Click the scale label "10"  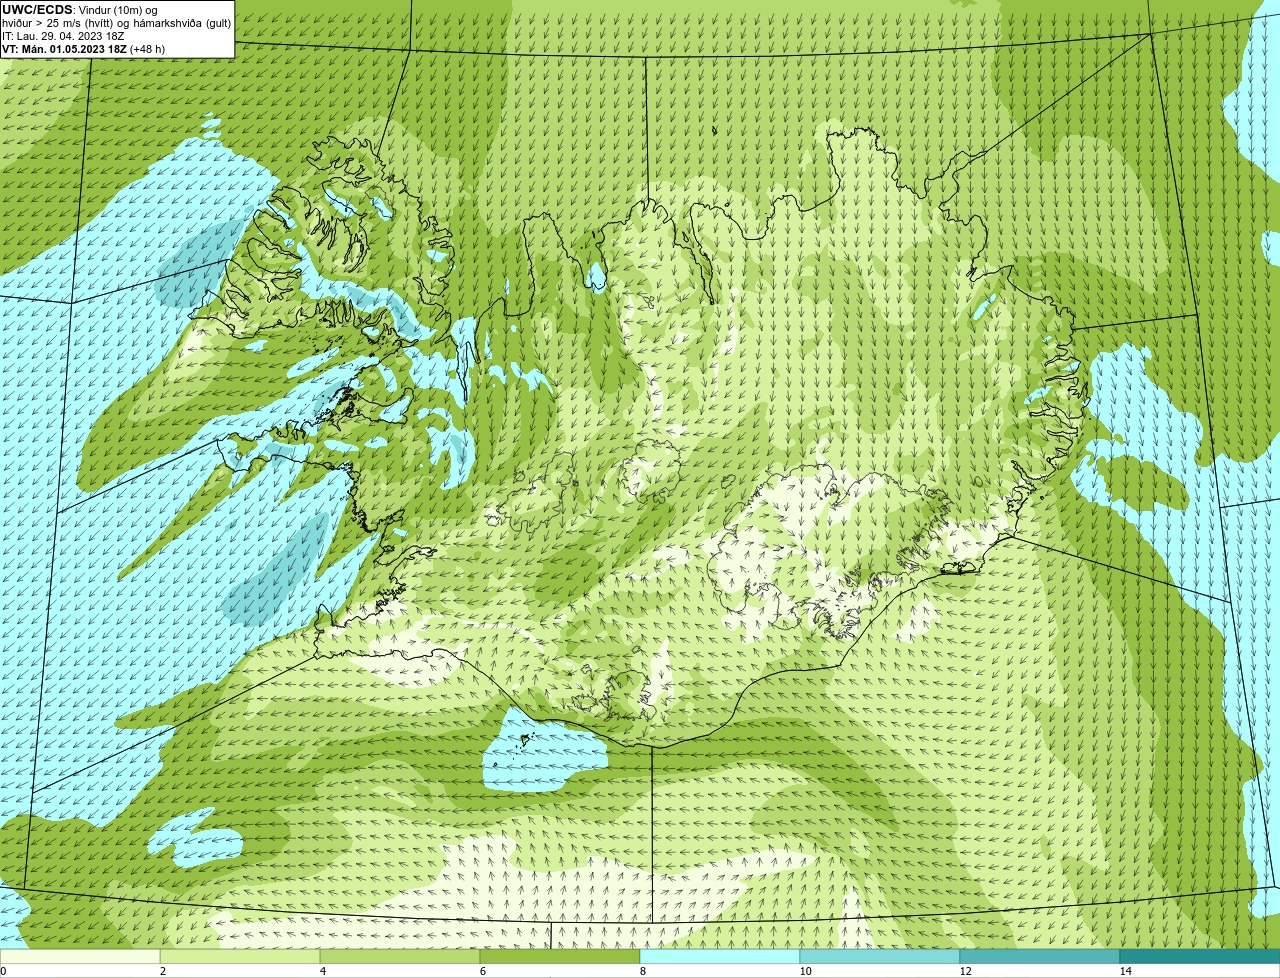[805, 971]
